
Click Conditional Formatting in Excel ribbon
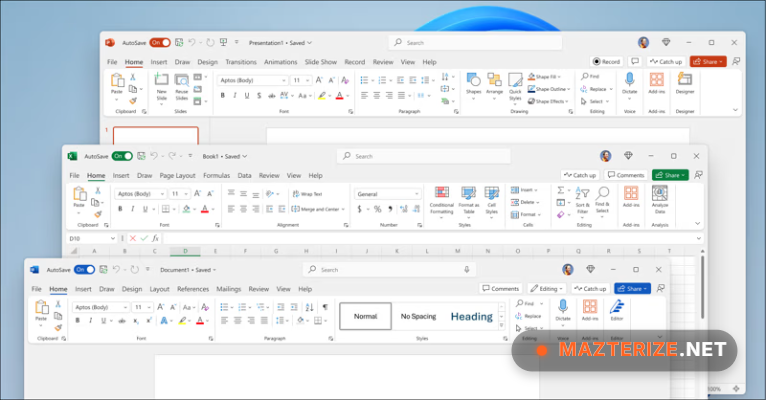click(x=442, y=200)
